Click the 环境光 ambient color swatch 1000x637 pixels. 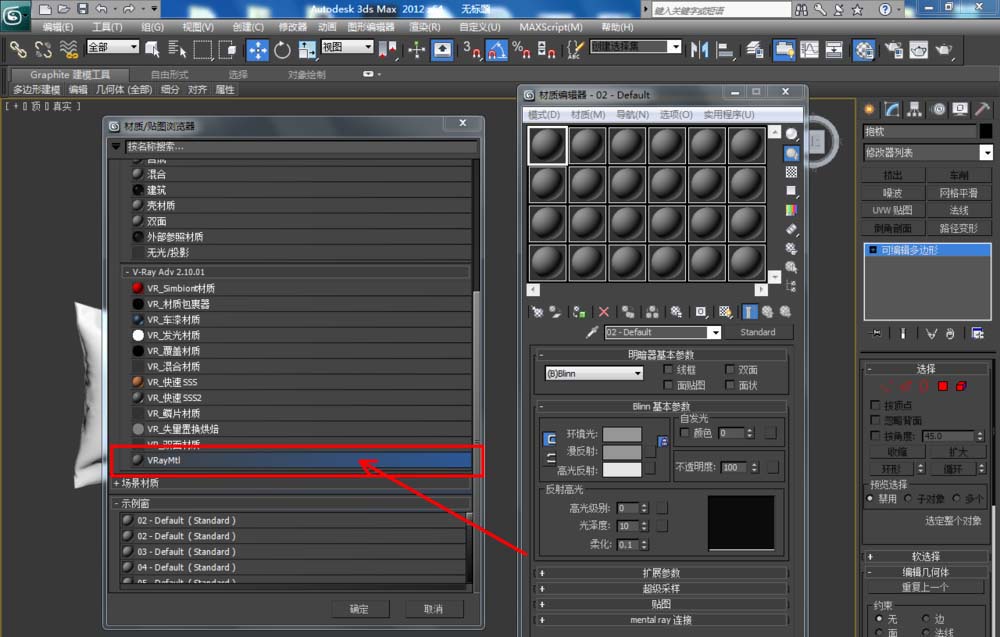tap(622, 434)
